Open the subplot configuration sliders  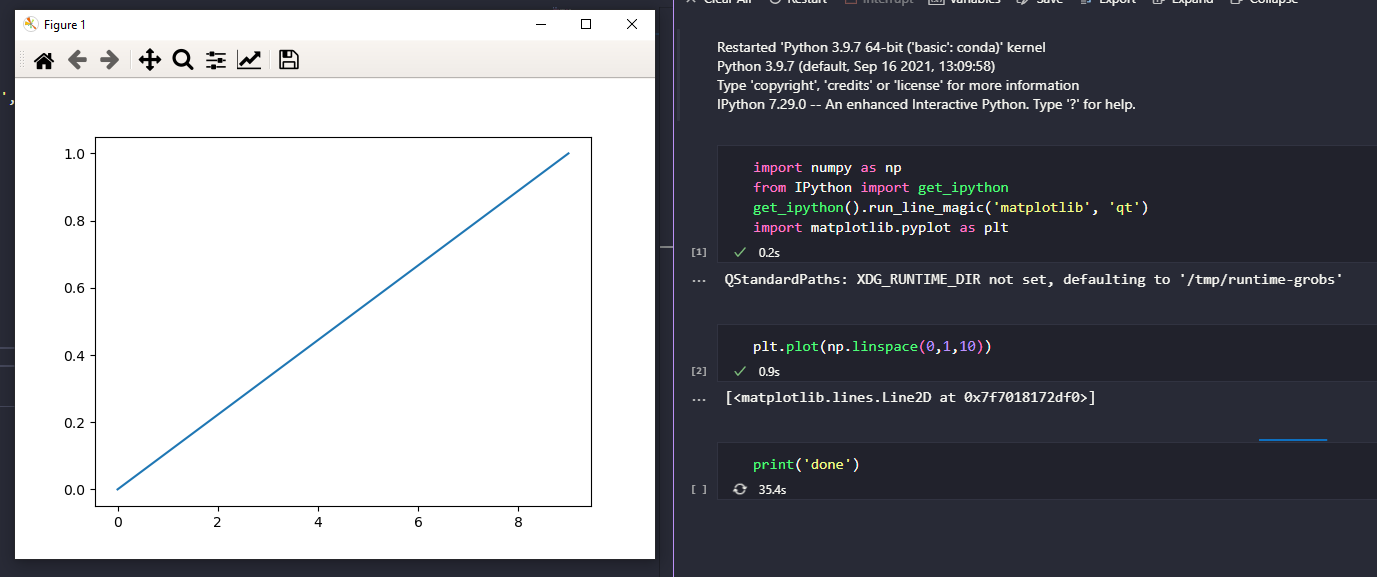(215, 60)
